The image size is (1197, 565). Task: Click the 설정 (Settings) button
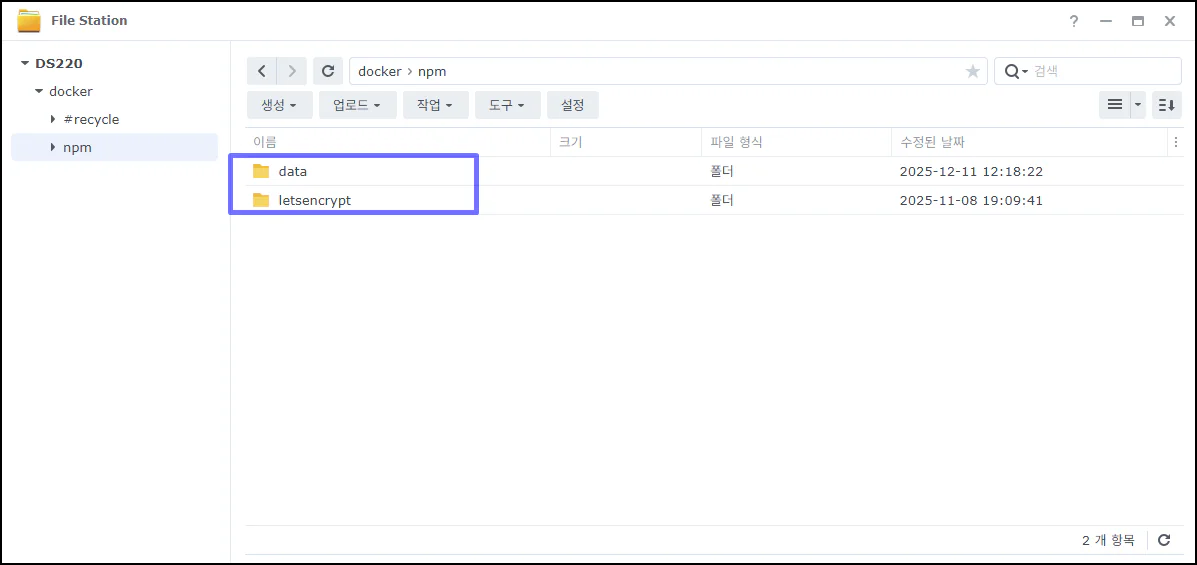click(572, 105)
